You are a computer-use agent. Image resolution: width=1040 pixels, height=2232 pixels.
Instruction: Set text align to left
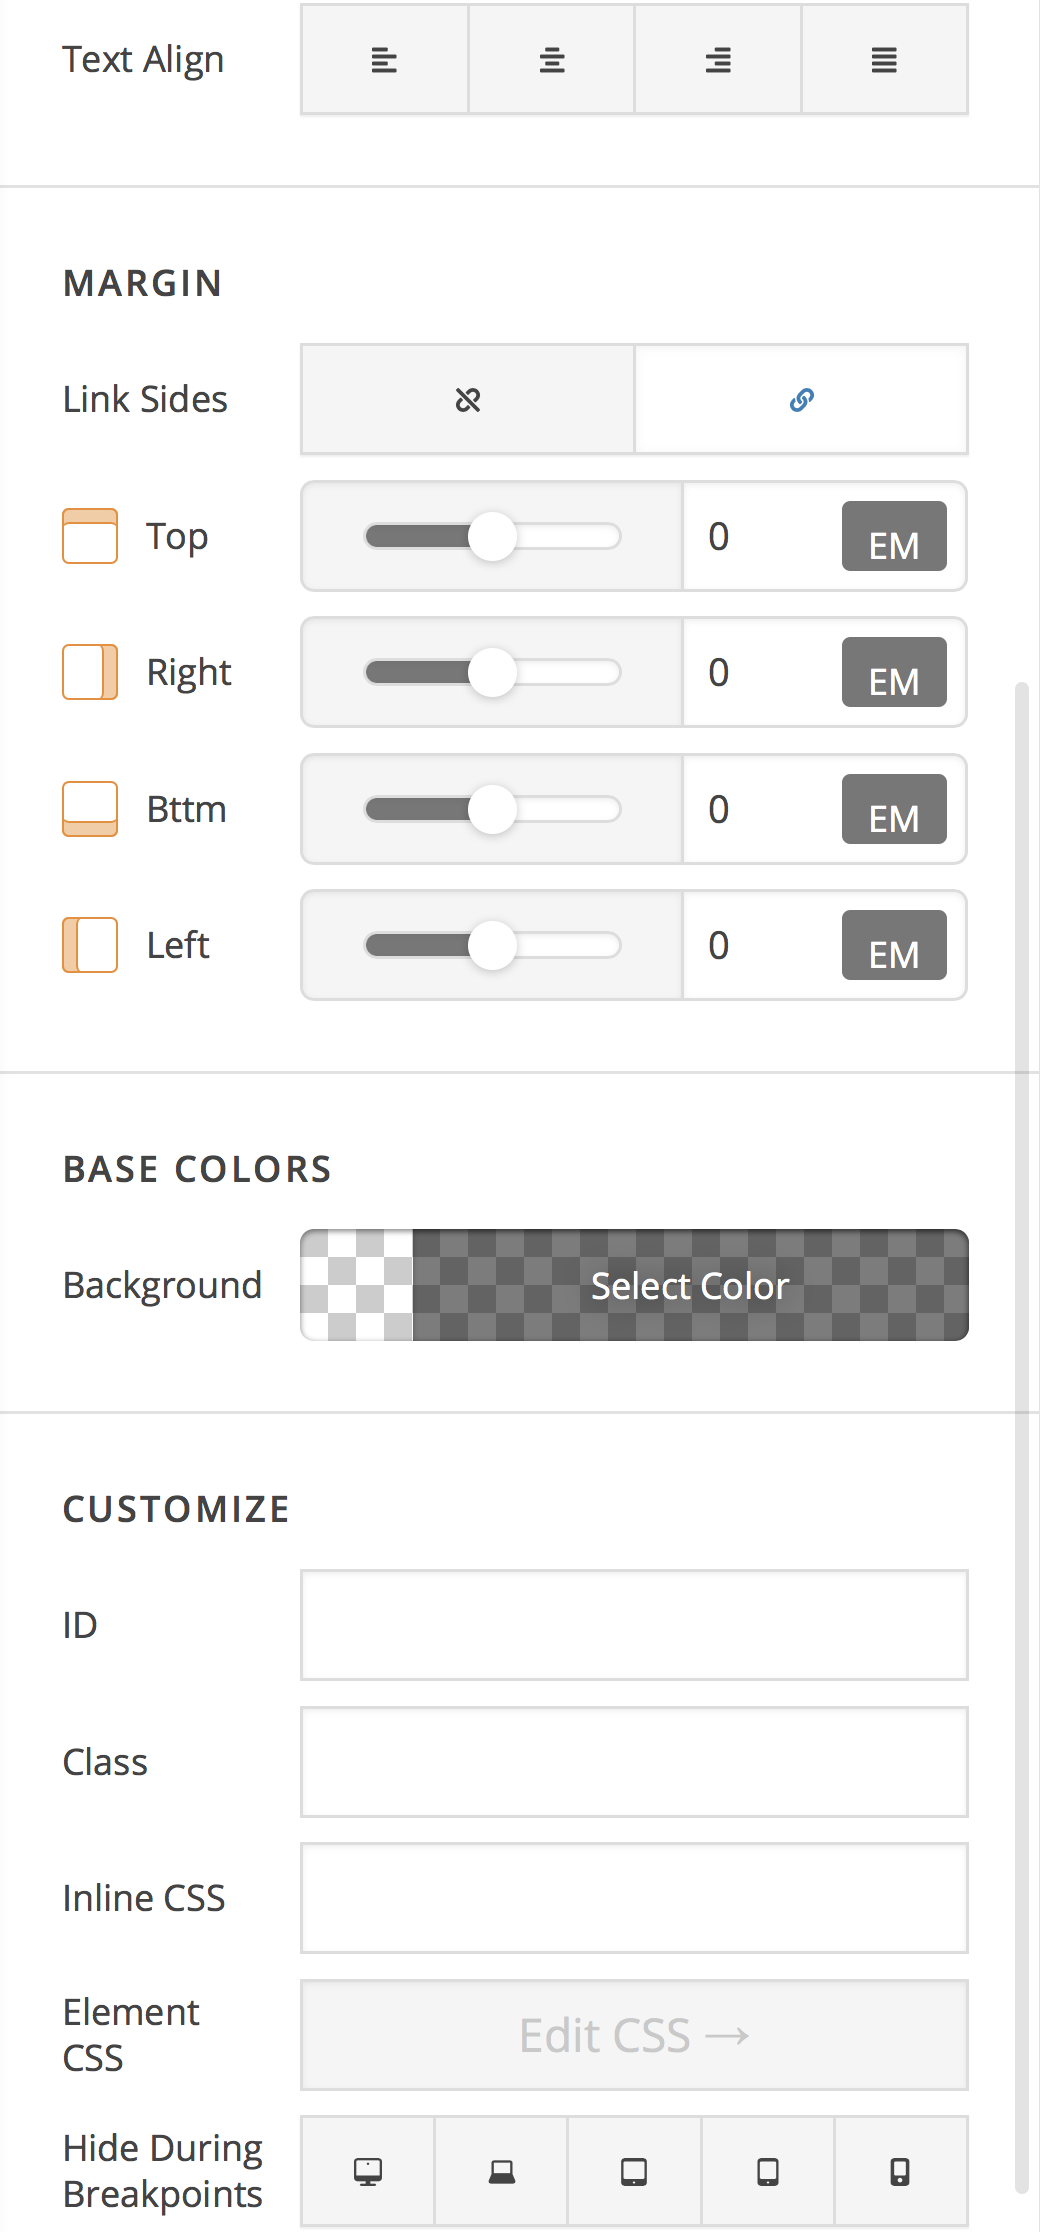384,60
